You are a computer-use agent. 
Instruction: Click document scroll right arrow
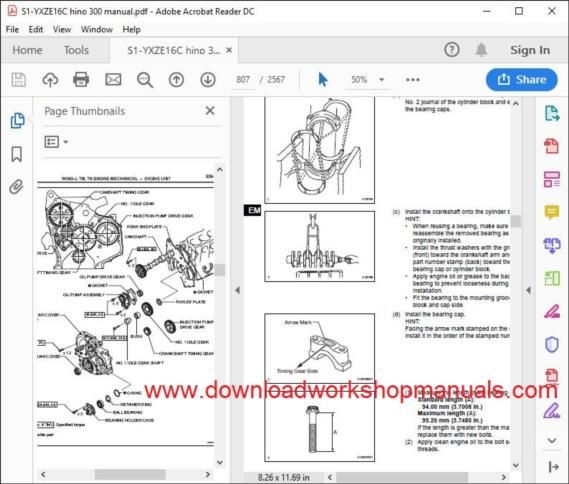504,477
